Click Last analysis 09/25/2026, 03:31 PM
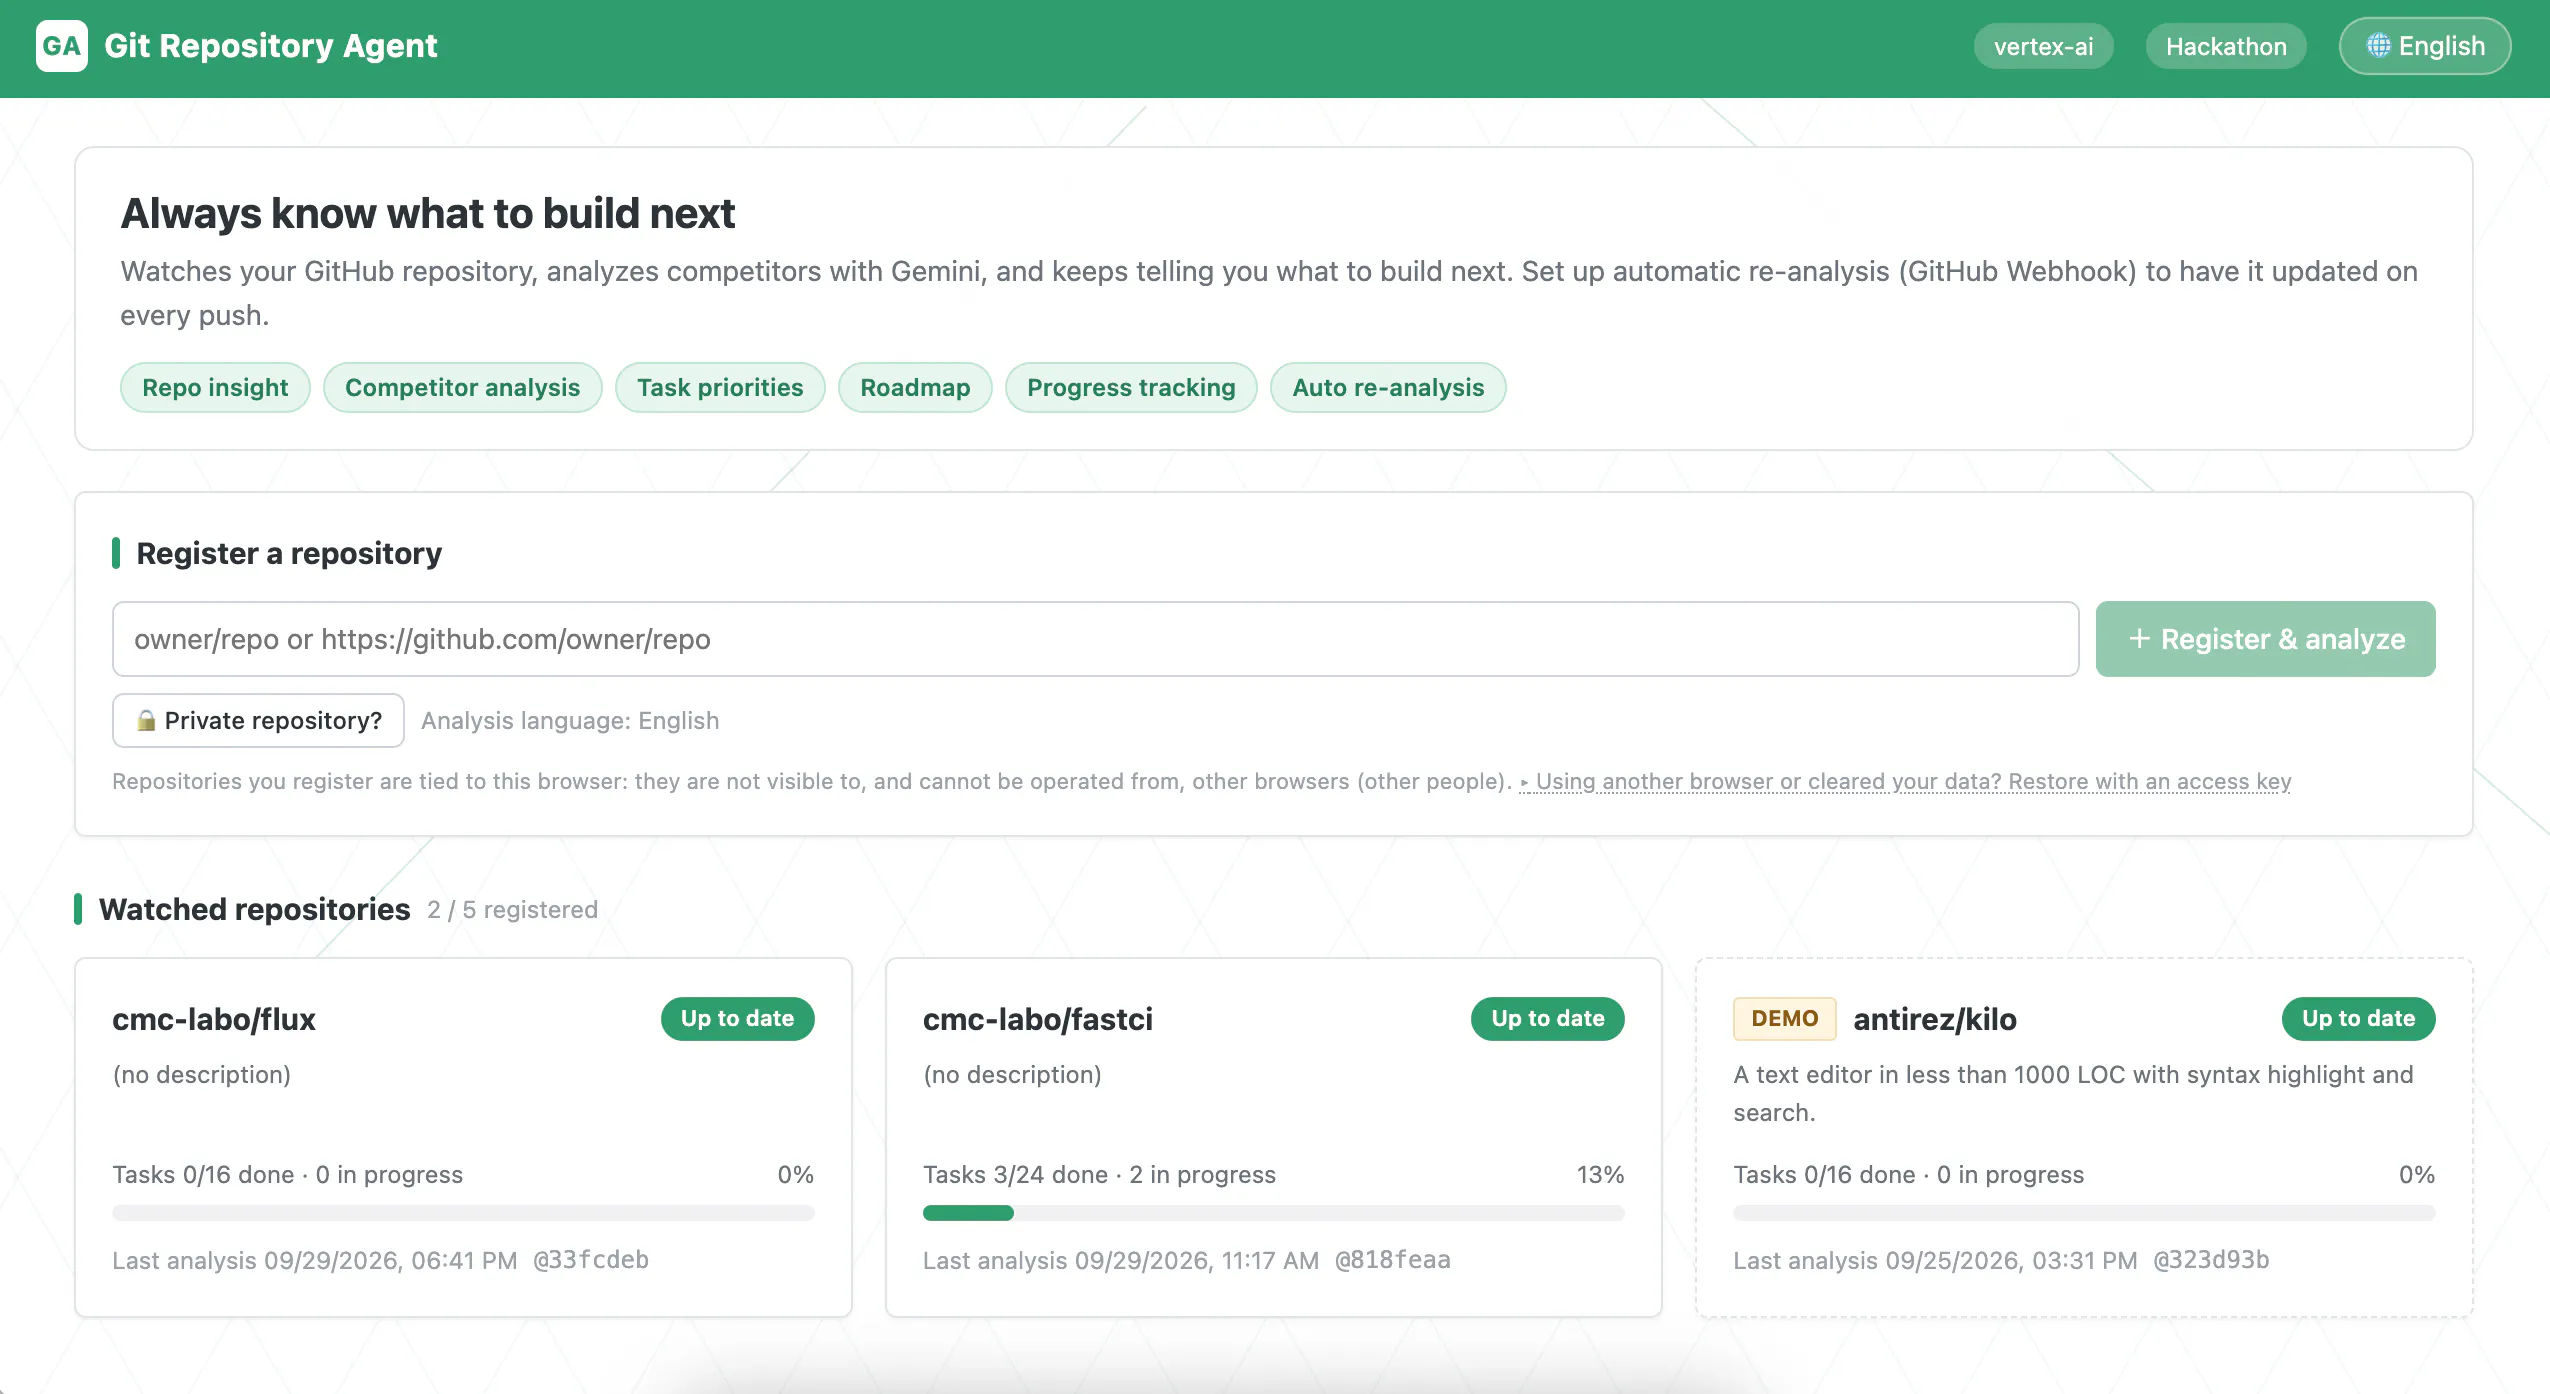The height and width of the screenshot is (1394, 2550). coord(1935,1260)
